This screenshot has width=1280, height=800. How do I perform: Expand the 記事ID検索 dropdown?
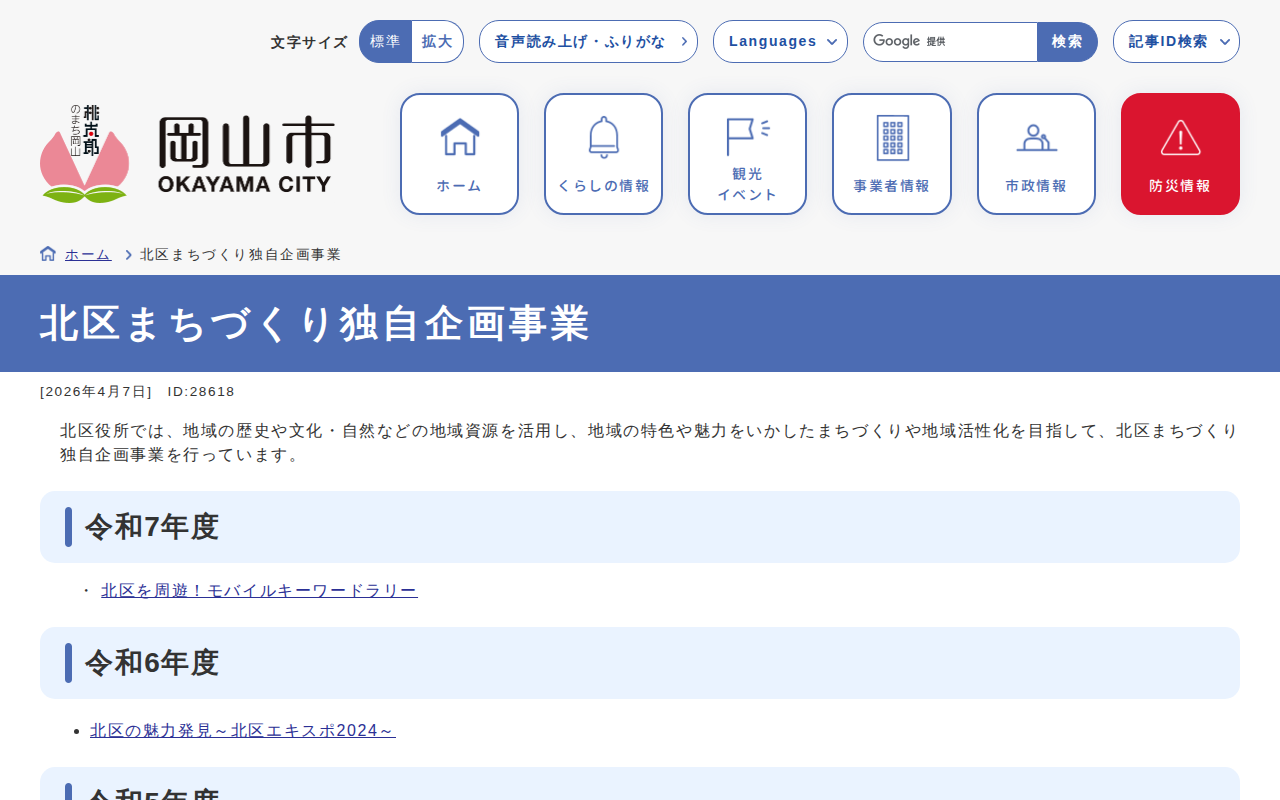(x=1176, y=42)
